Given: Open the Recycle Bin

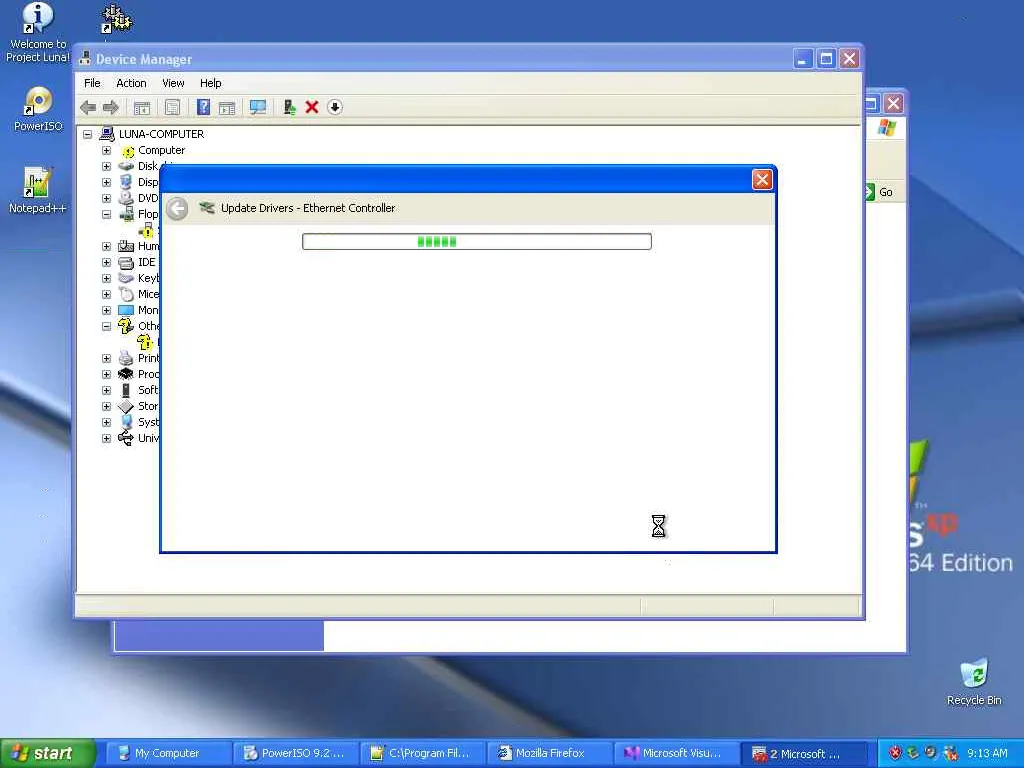Looking at the screenshot, I should (x=974, y=682).
